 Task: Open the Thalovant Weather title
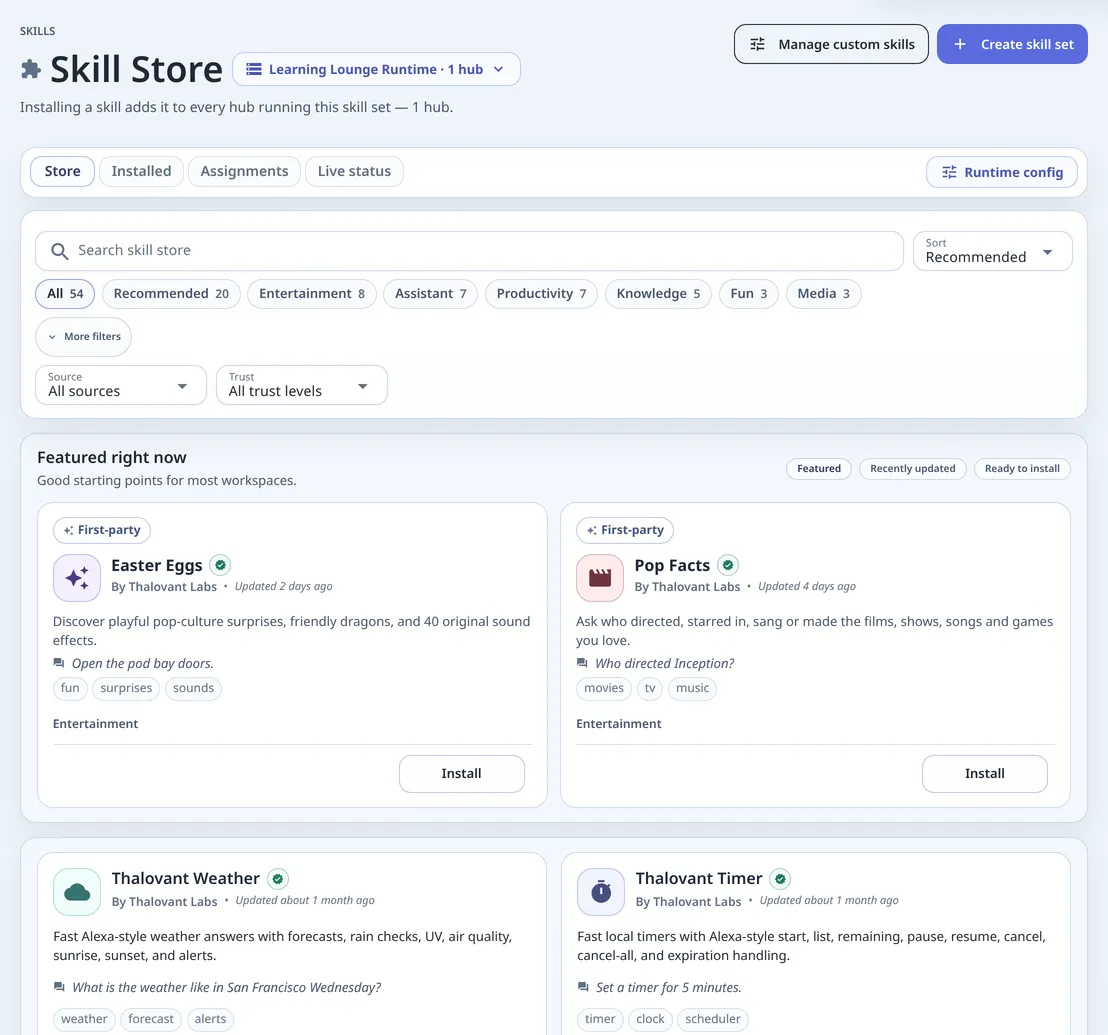pyautogui.click(x=186, y=878)
